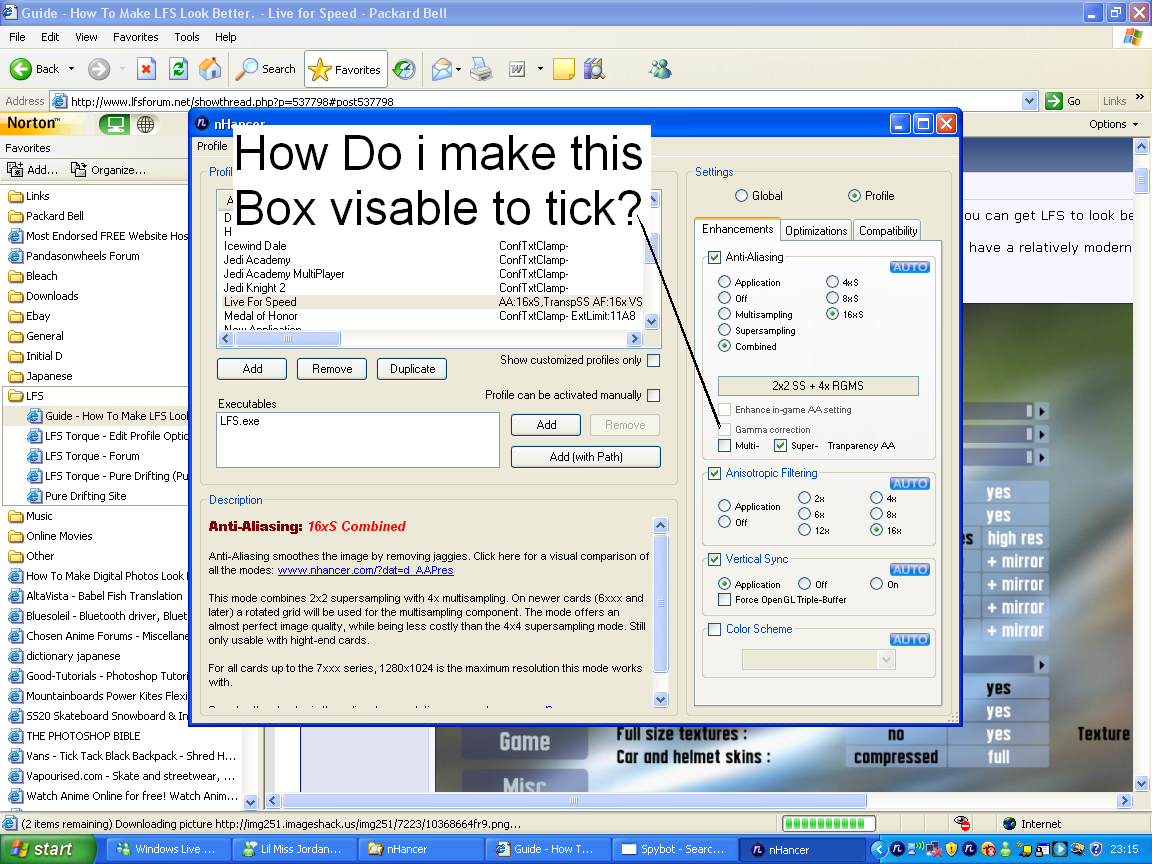Viewport: 1152px width, 864px height.
Task: Open the Tools menu
Action: [x=187, y=37]
